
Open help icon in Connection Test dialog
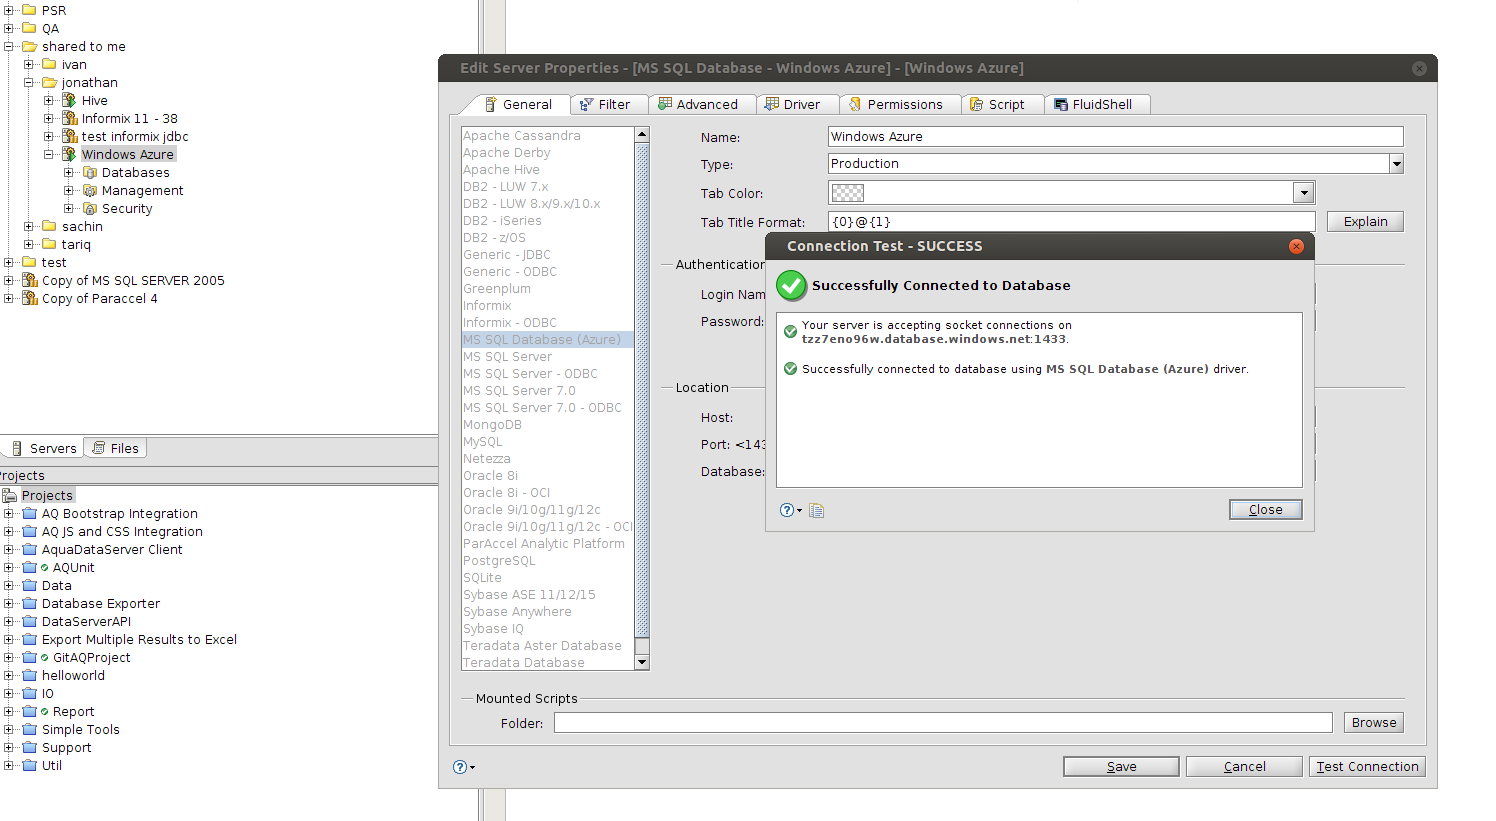(x=788, y=510)
